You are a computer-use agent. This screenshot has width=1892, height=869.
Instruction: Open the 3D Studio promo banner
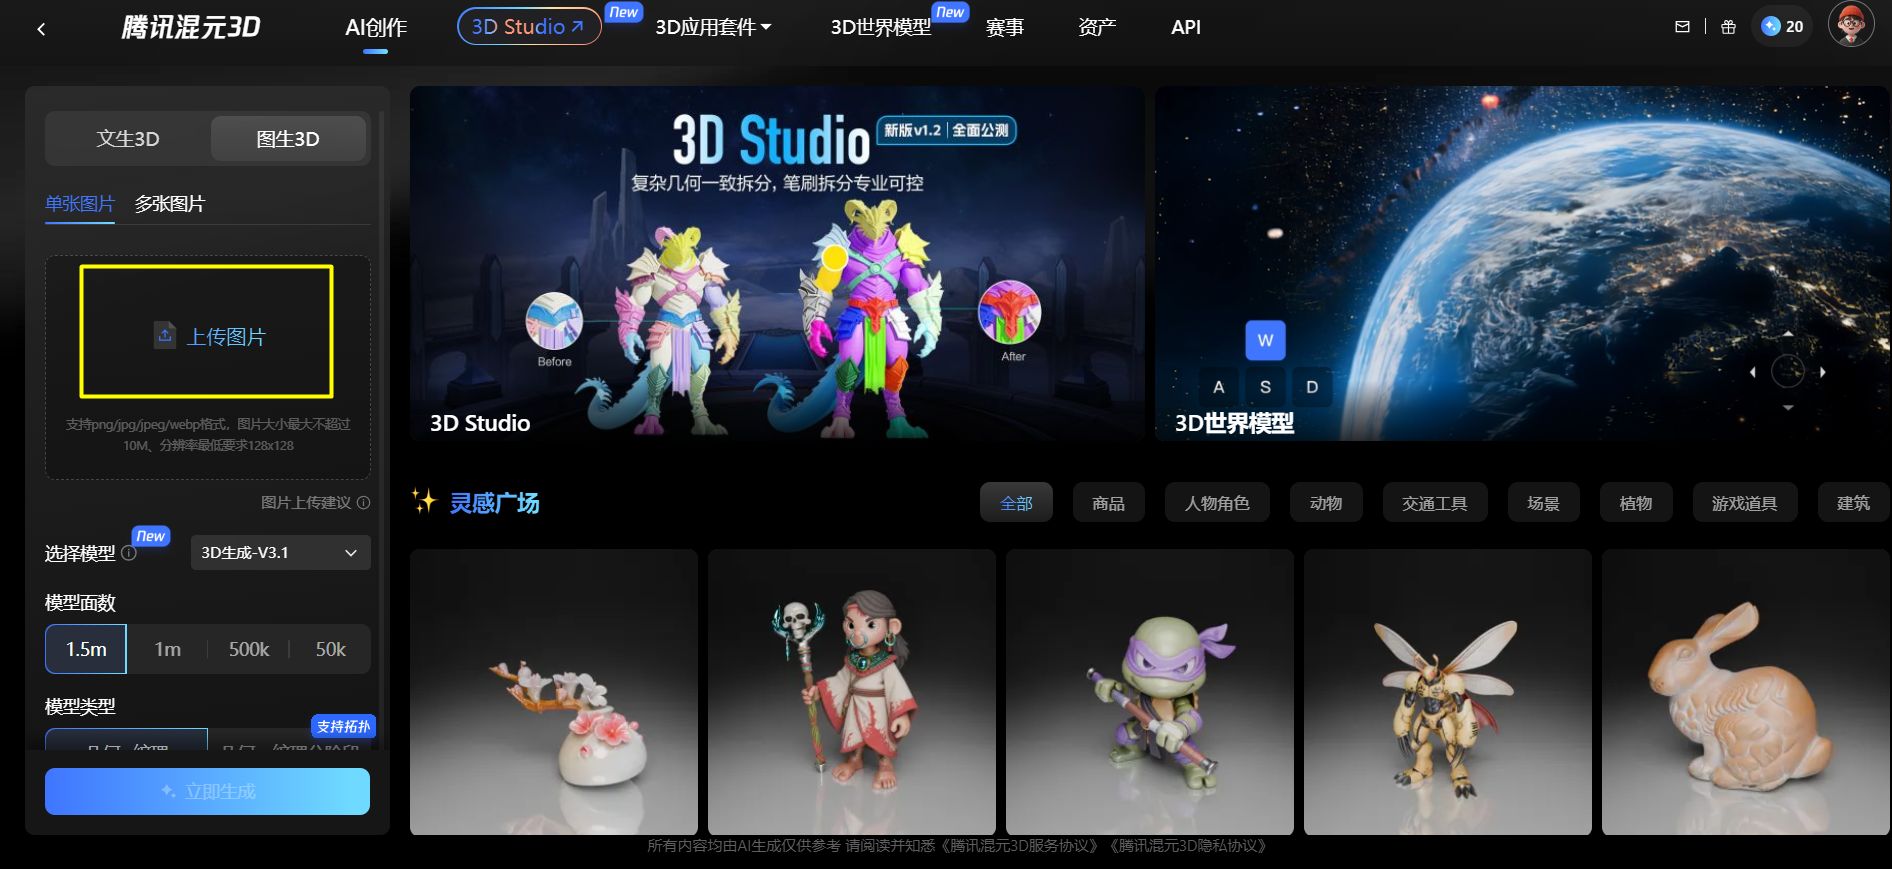click(x=777, y=263)
